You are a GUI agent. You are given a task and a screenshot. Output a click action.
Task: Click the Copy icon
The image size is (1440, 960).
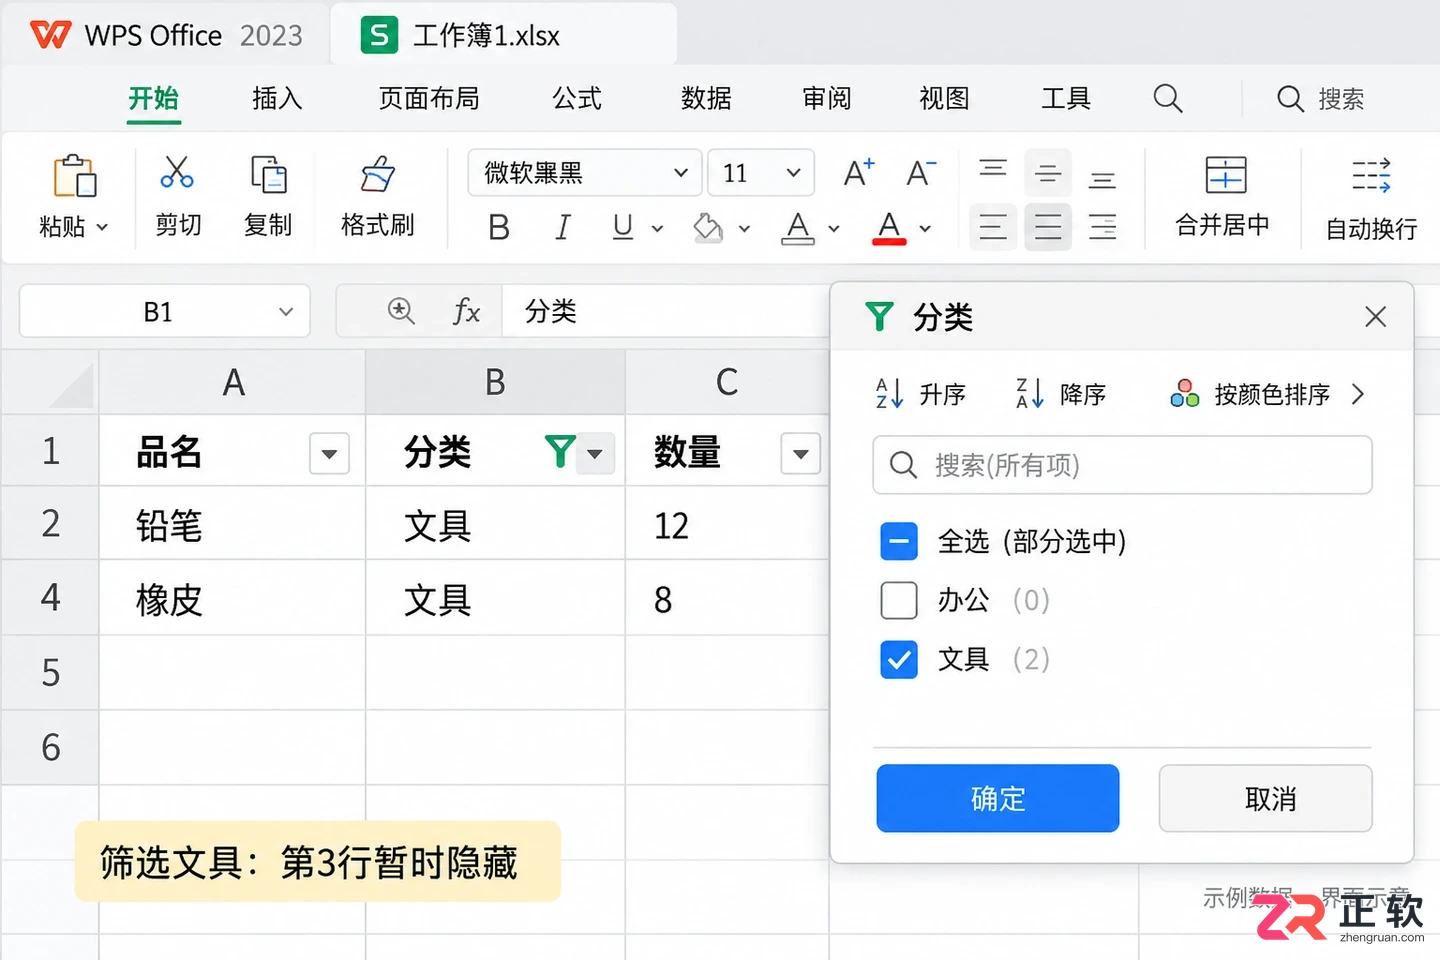[x=268, y=174]
